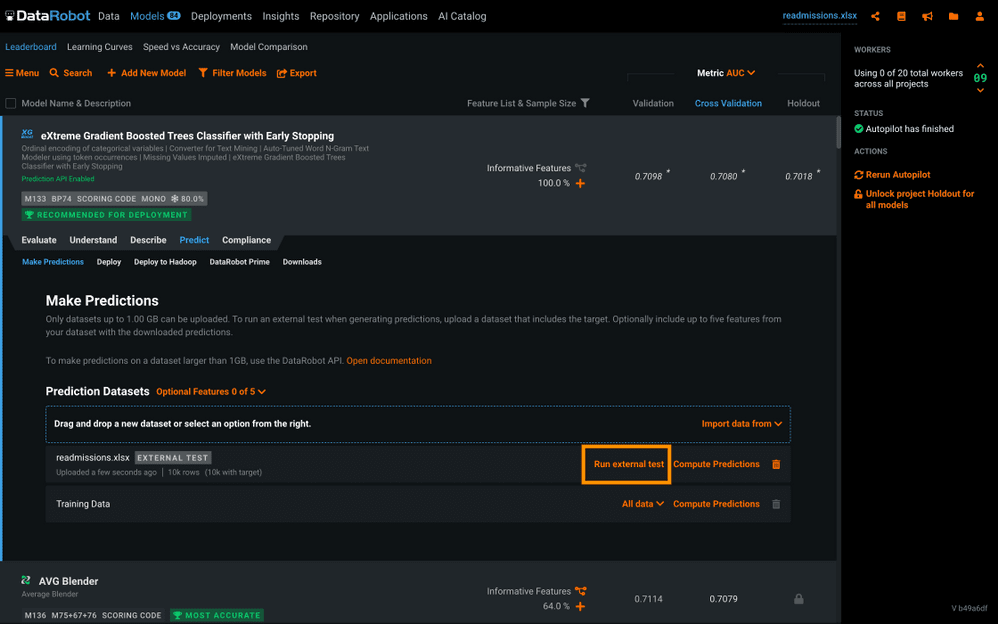Open the Applications page

point(398,17)
